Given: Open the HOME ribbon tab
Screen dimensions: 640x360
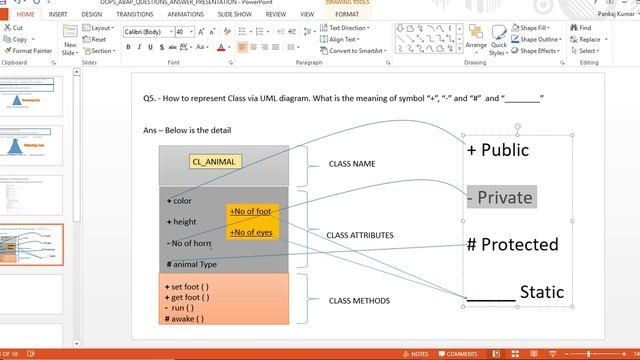Looking at the screenshot, I should tap(25, 14).
